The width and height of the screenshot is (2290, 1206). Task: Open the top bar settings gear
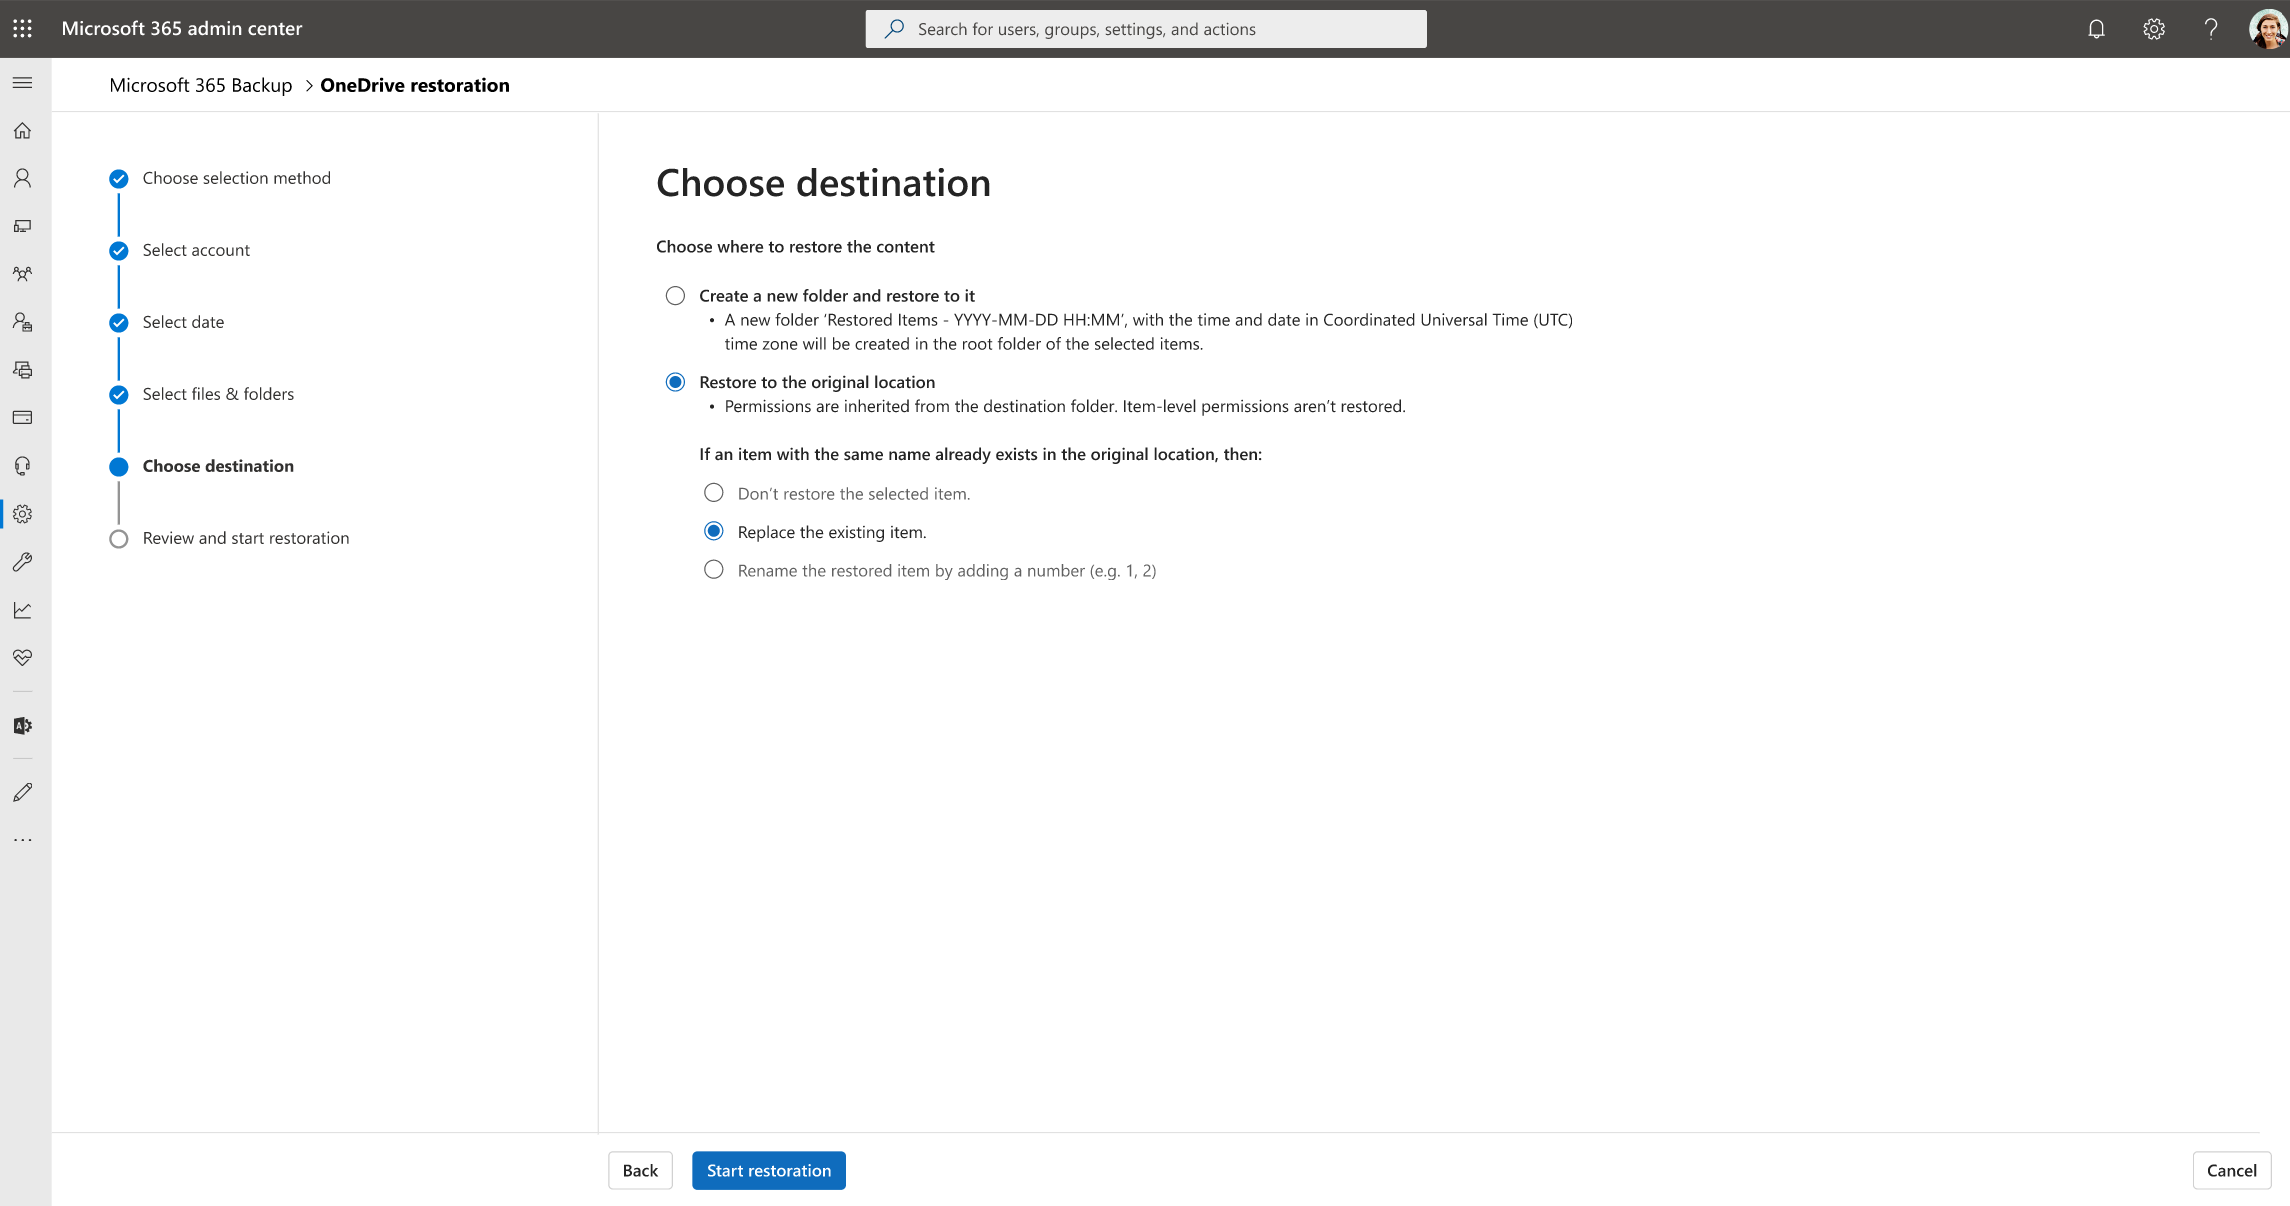tap(2154, 29)
